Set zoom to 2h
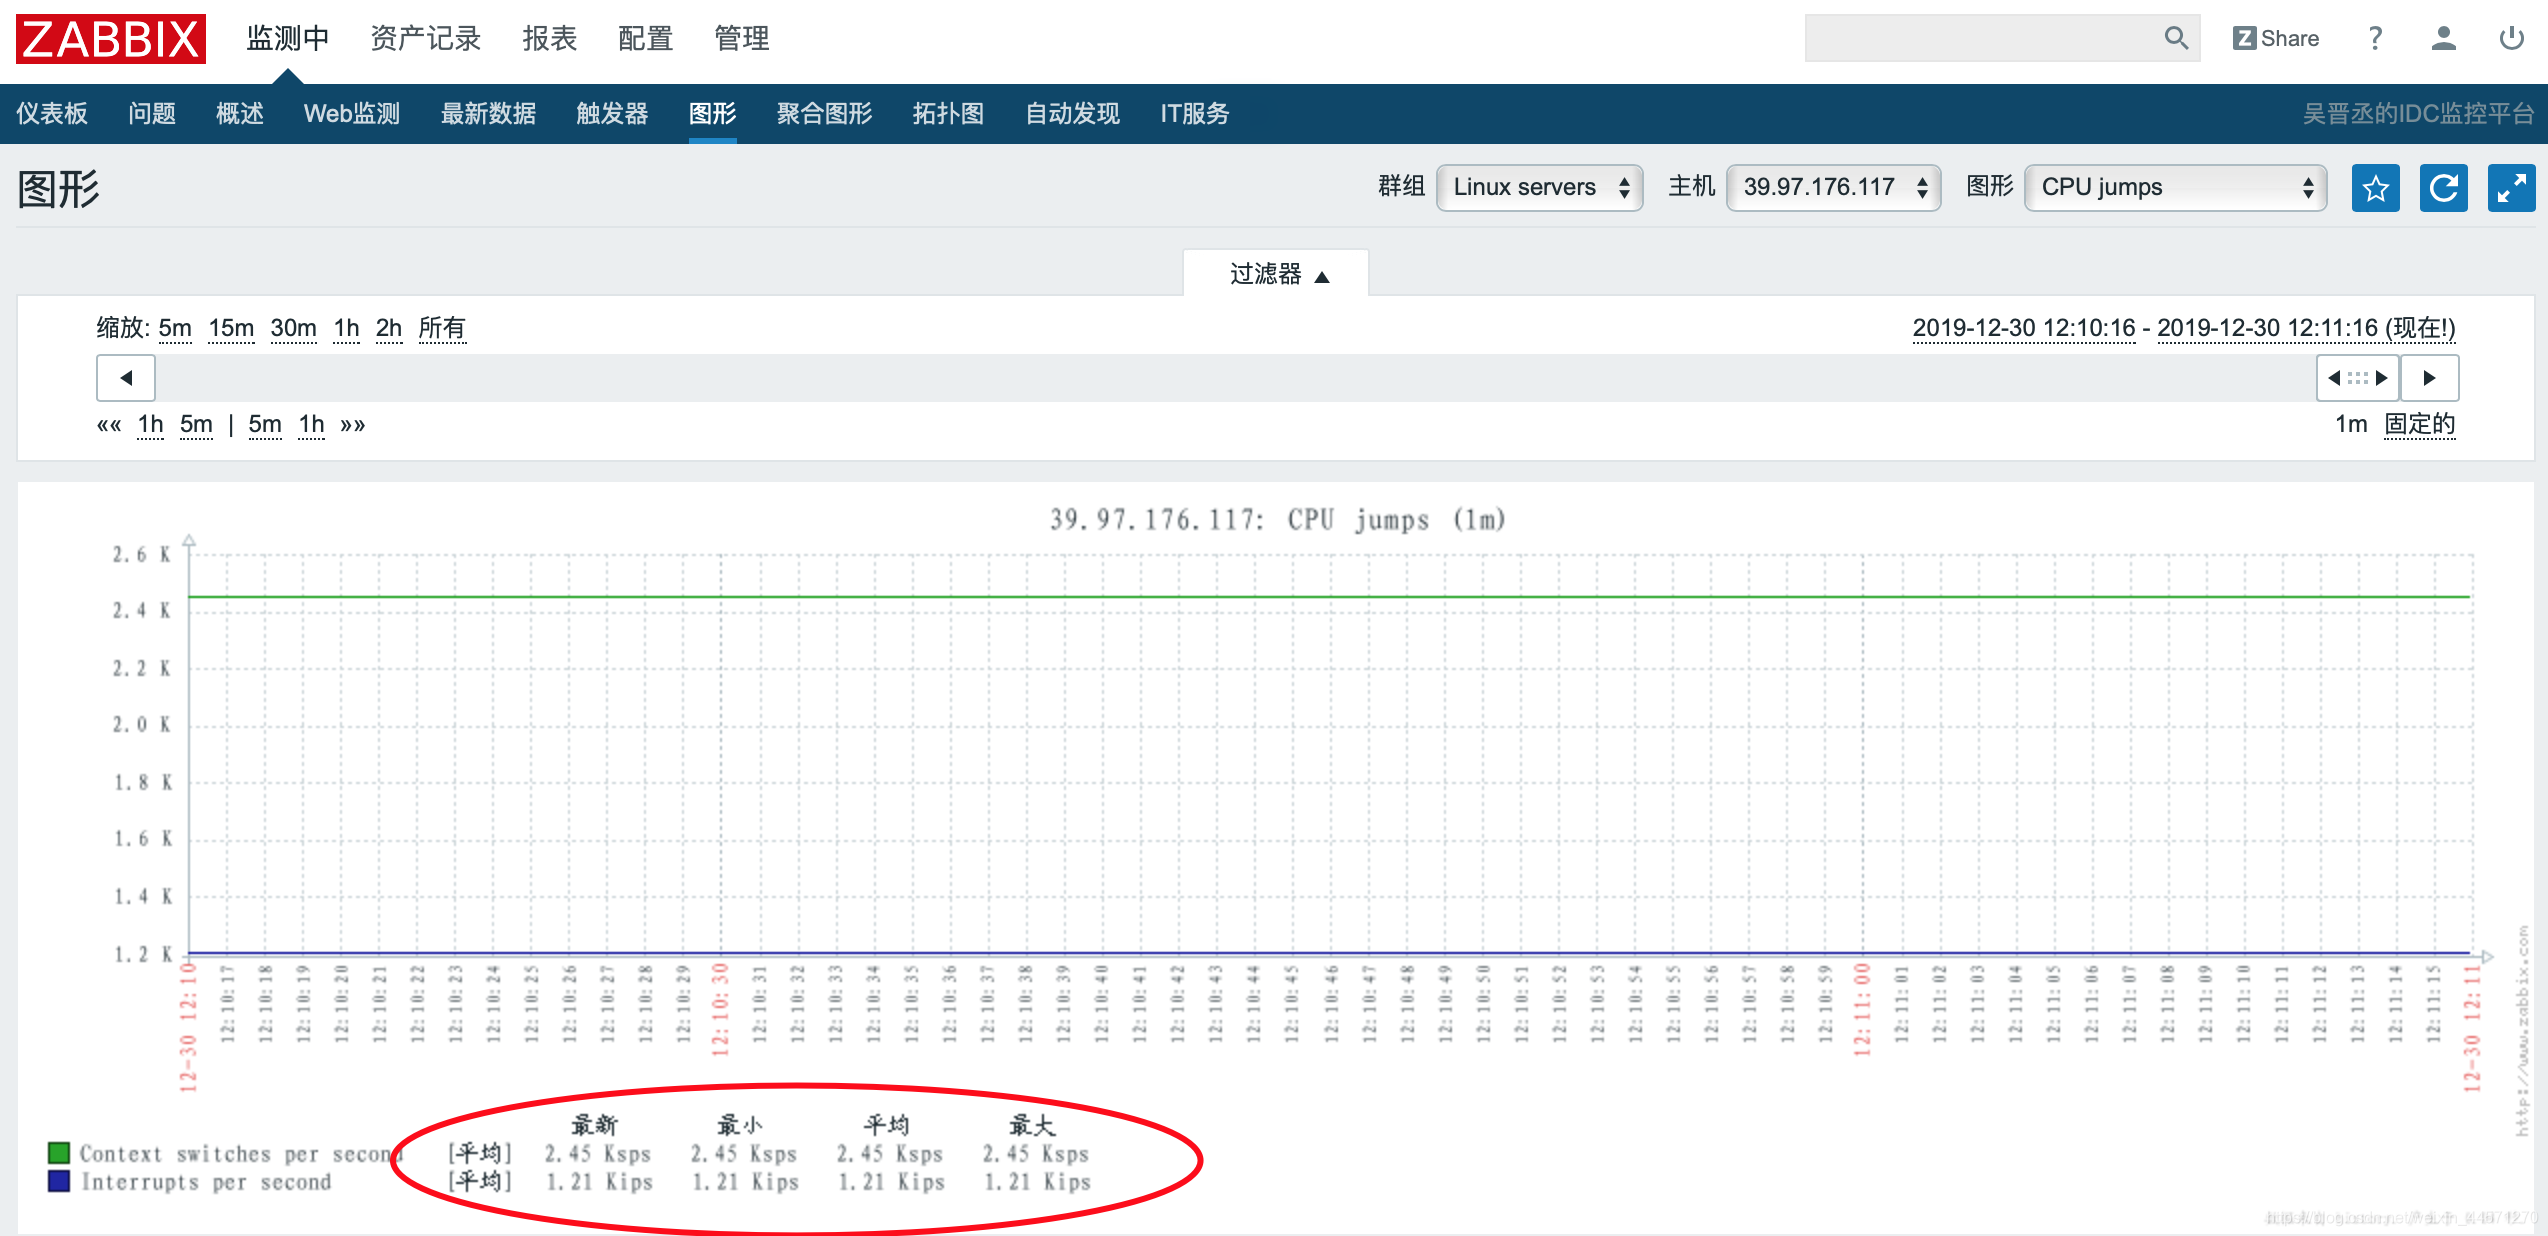2548x1236 pixels. pyautogui.click(x=388, y=328)
